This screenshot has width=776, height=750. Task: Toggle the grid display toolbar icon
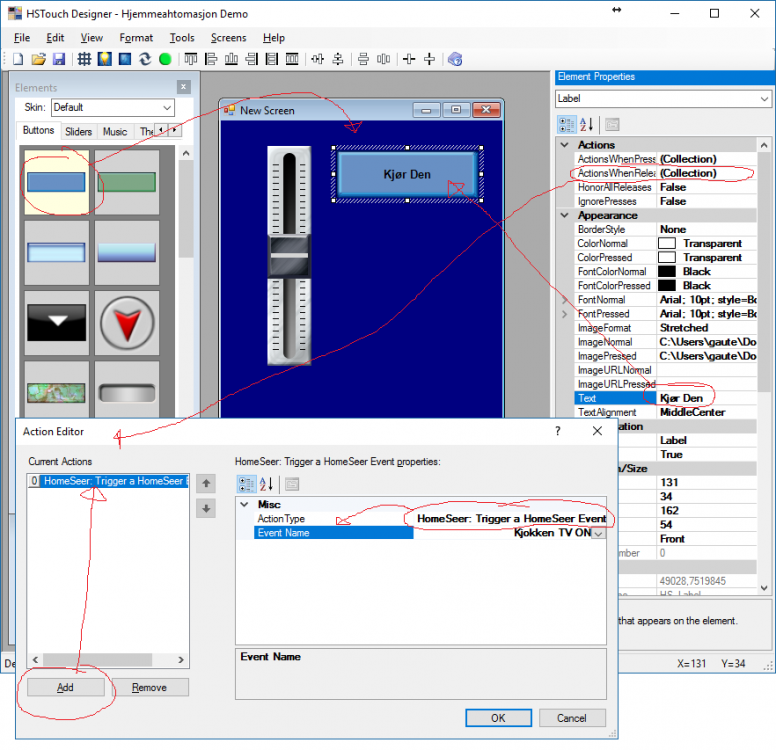[85, 59]
